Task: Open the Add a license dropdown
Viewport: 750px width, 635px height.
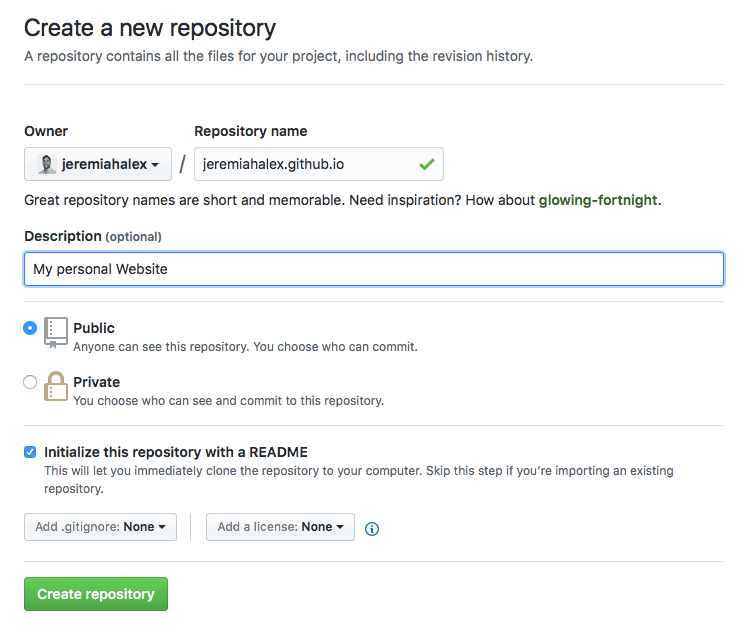Action: [280, 527]
